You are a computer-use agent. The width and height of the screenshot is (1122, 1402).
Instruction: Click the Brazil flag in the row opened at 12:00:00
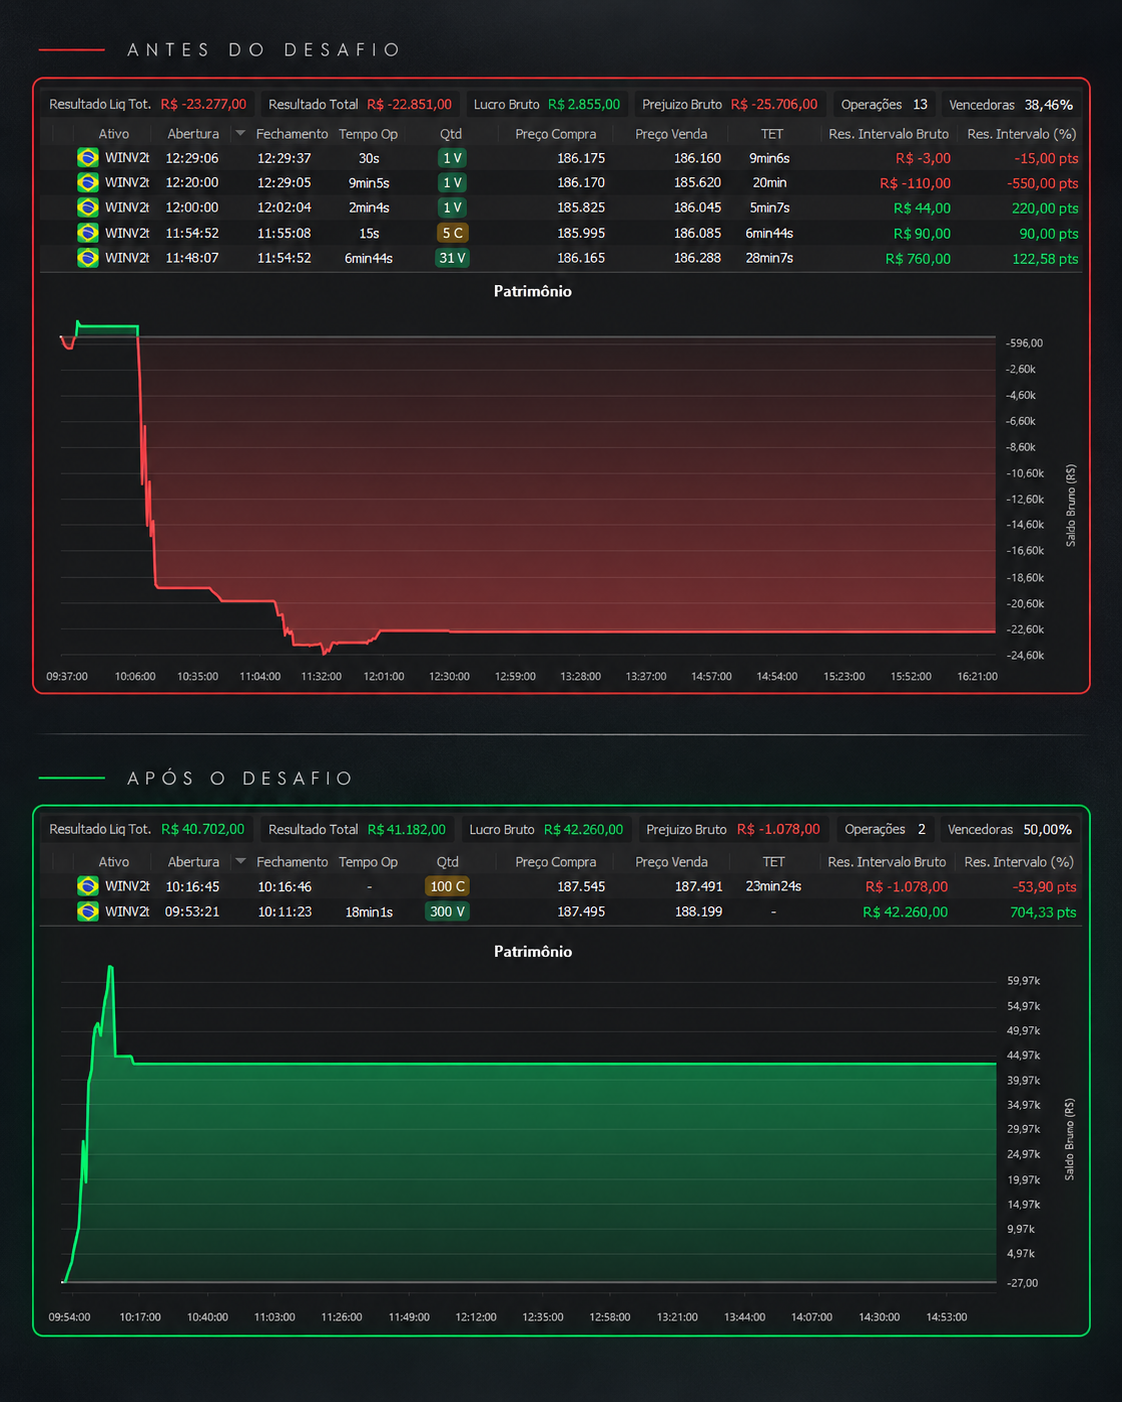pos(88,208)
